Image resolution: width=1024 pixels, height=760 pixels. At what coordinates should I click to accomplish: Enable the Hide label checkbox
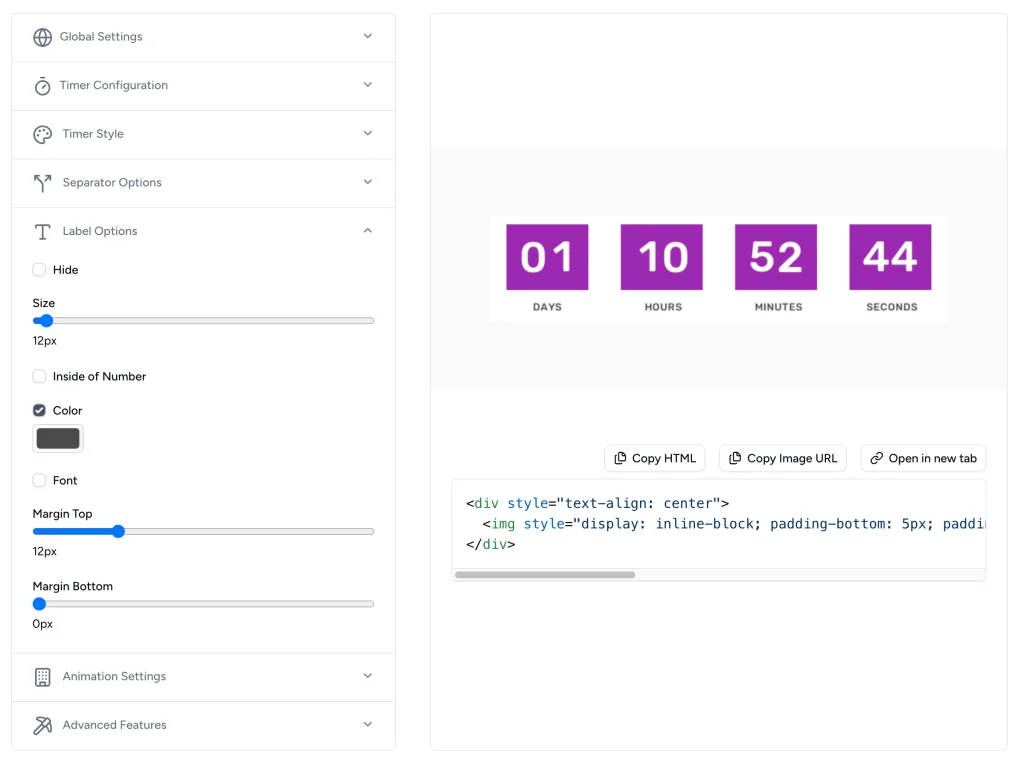(39, 270)
